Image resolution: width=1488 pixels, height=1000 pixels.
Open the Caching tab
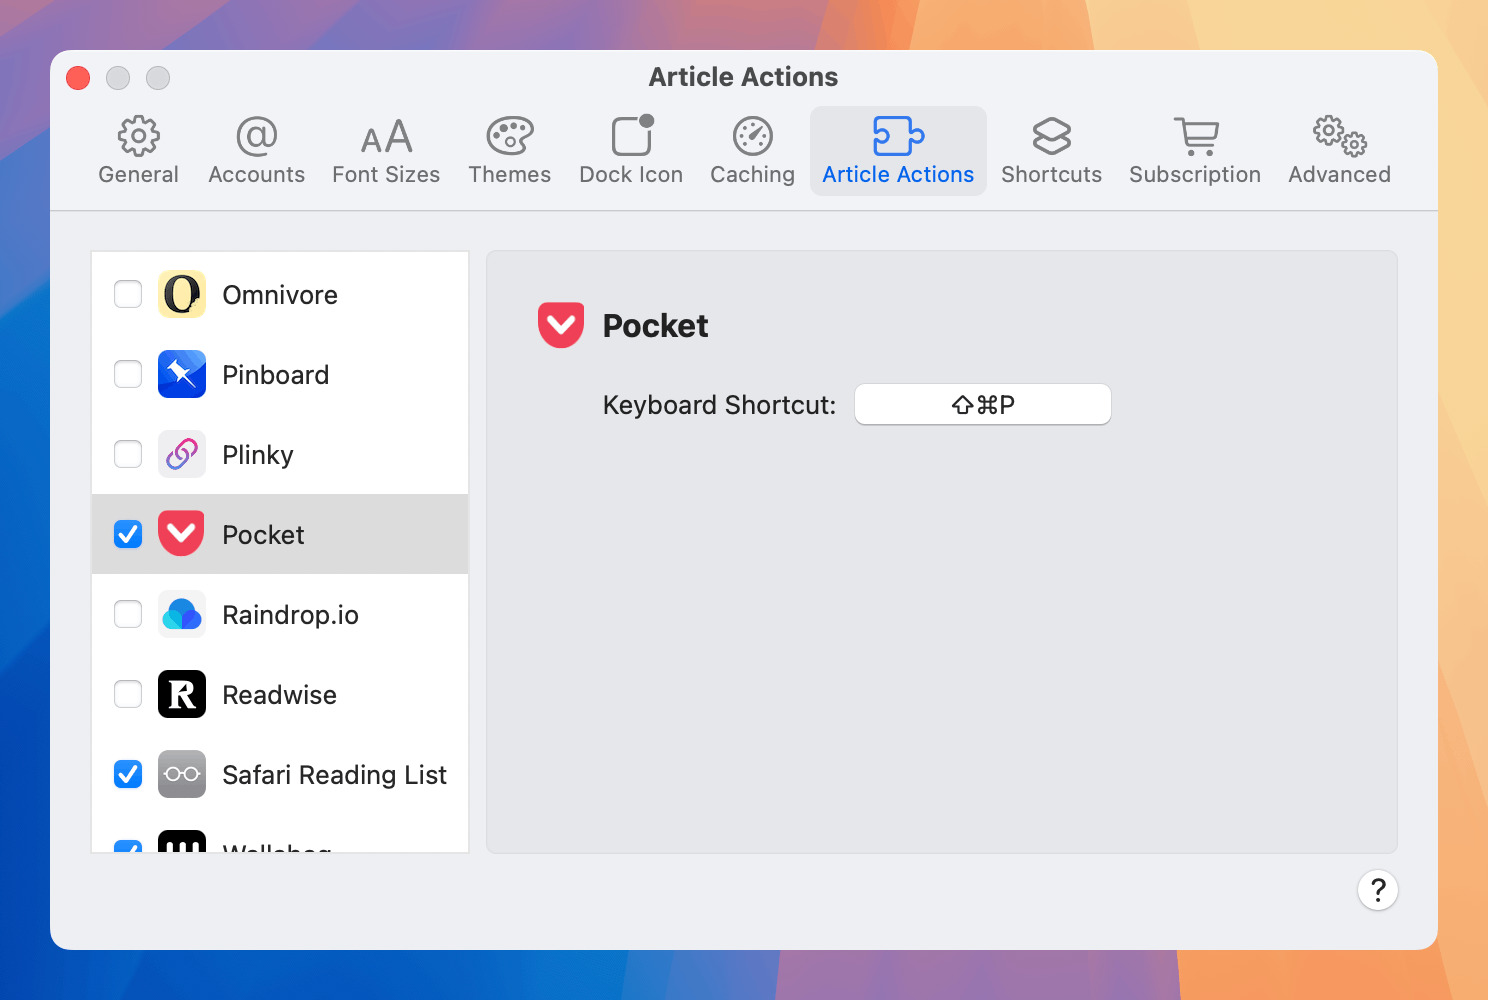[x=753, y=151]
